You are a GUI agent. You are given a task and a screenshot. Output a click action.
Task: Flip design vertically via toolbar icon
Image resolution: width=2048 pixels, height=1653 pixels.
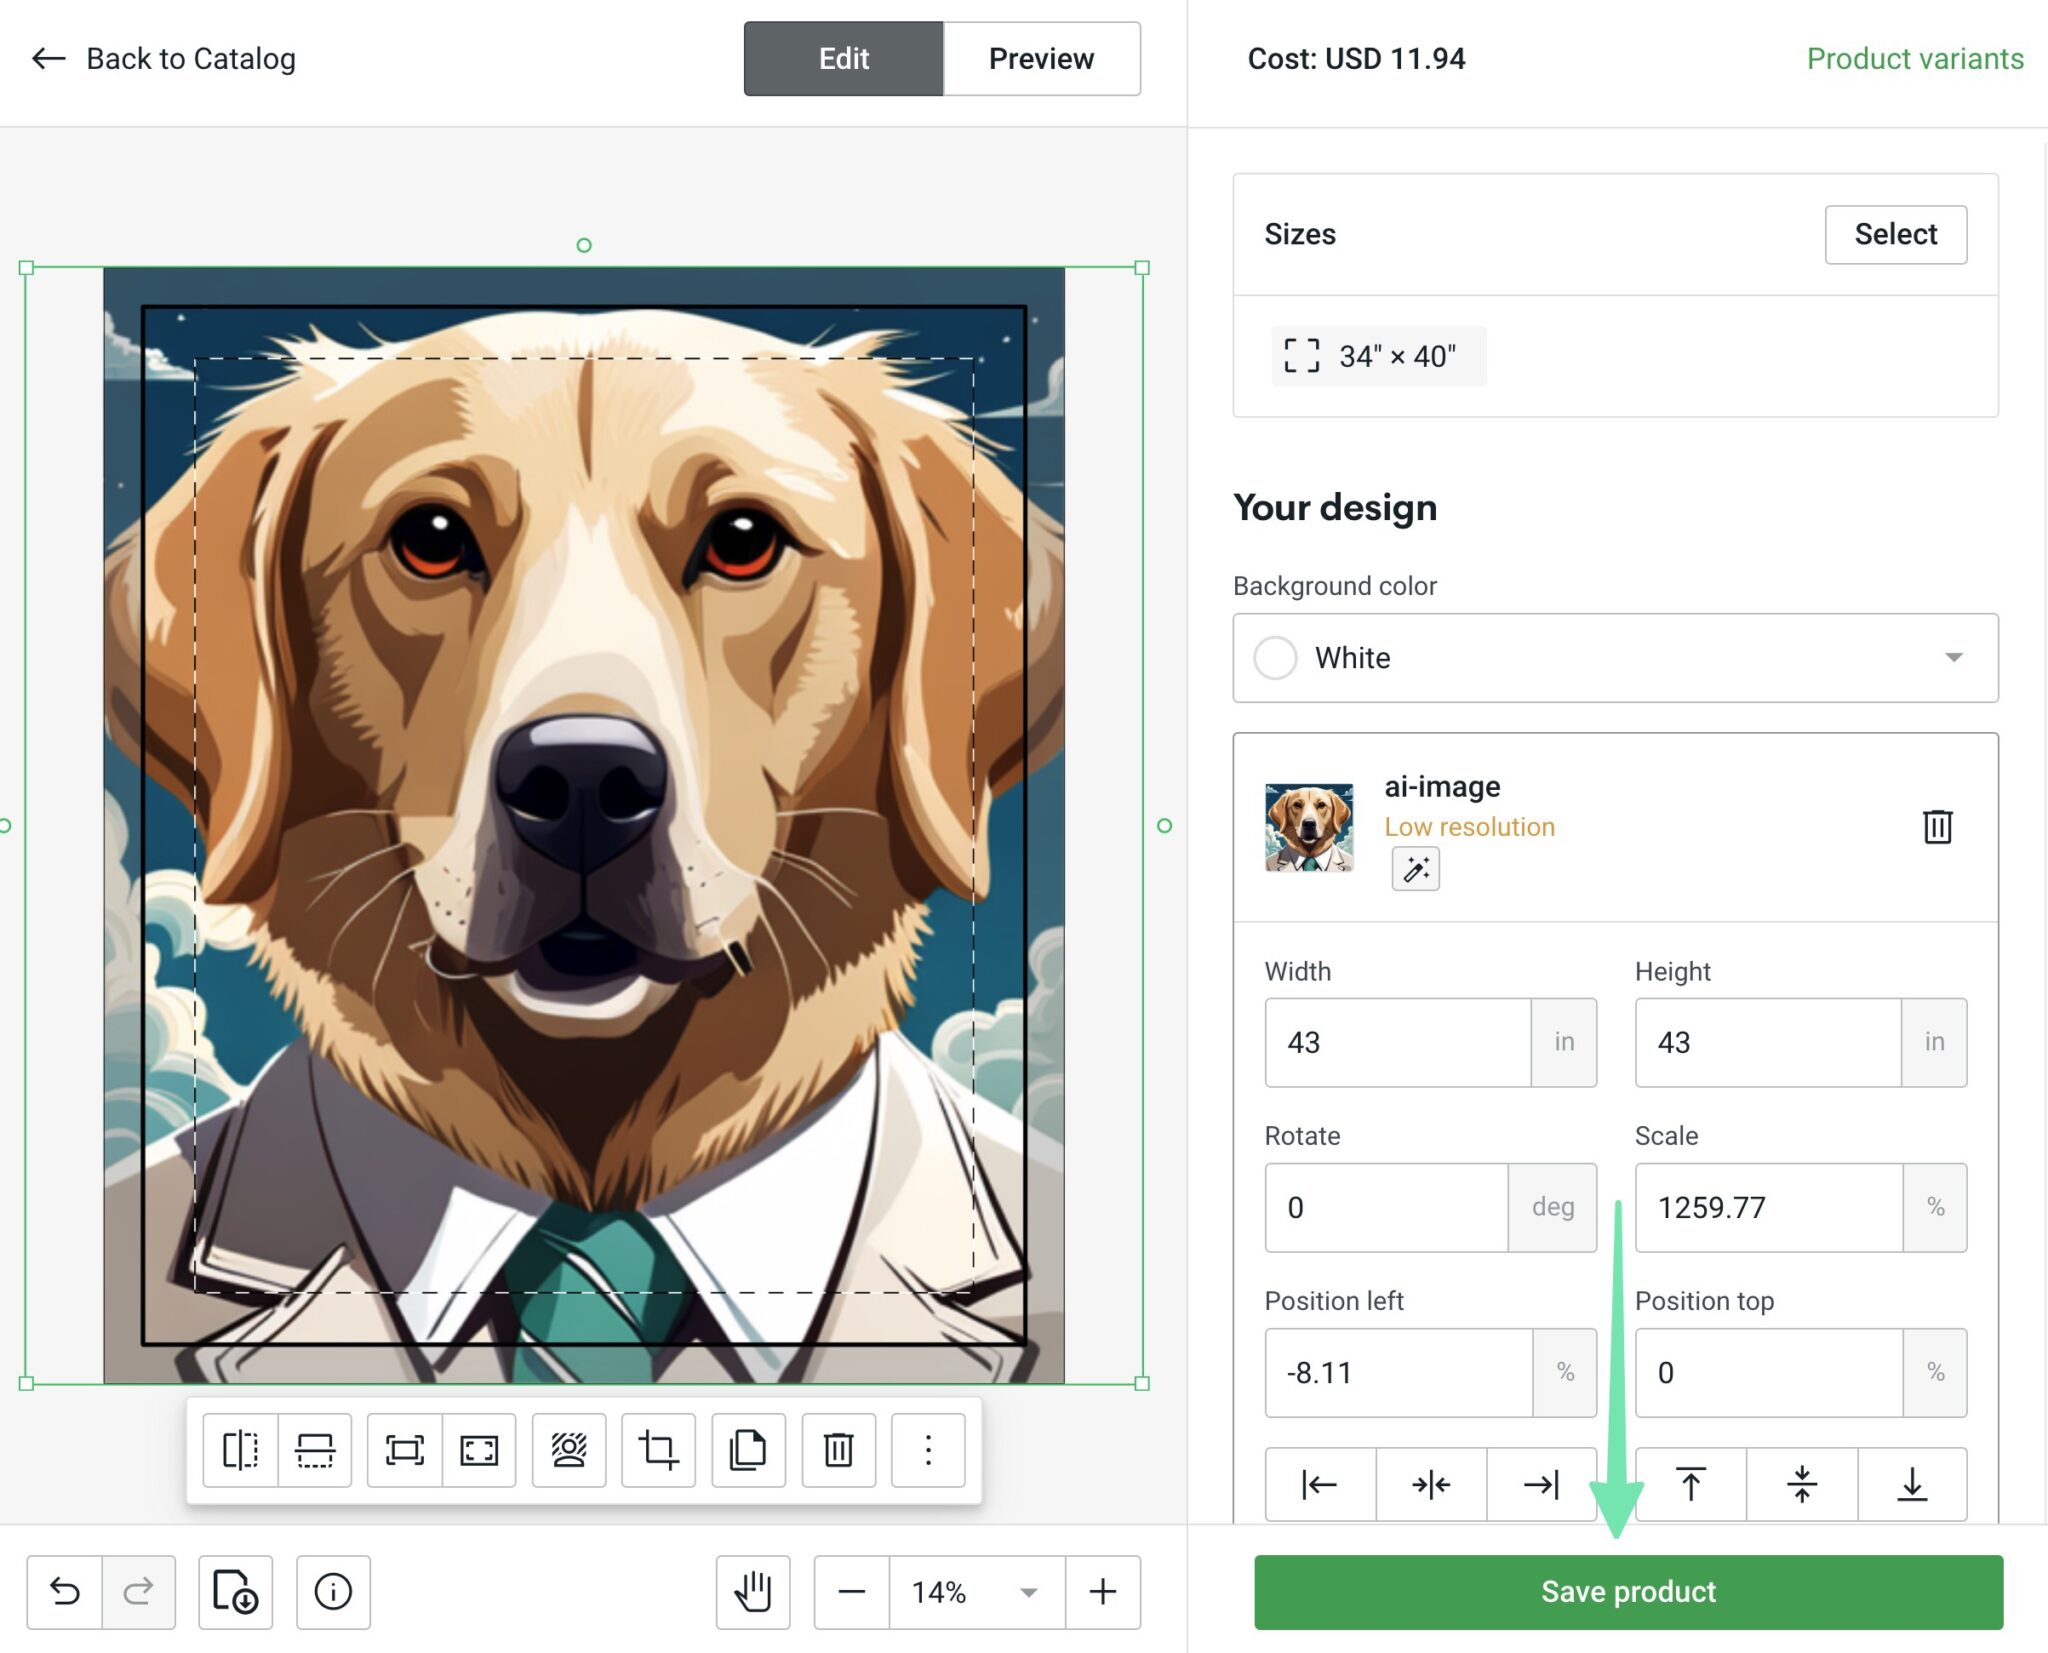[314, 1450]
